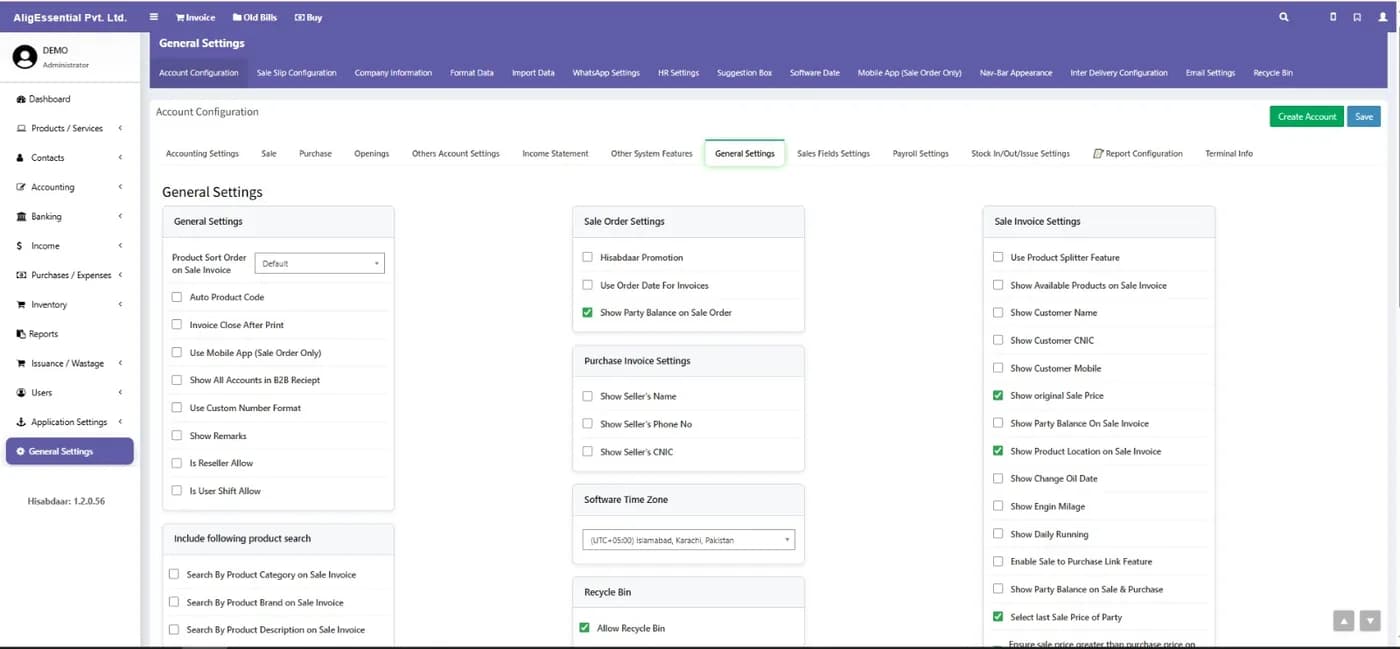Tick Show Seller's Name checkbox

coord(588,396)
